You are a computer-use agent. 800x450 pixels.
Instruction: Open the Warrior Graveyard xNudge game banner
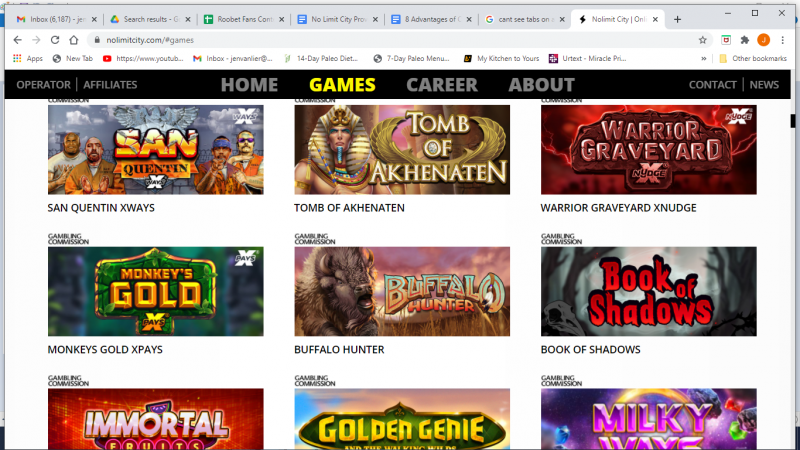click(x=648, y=149)
